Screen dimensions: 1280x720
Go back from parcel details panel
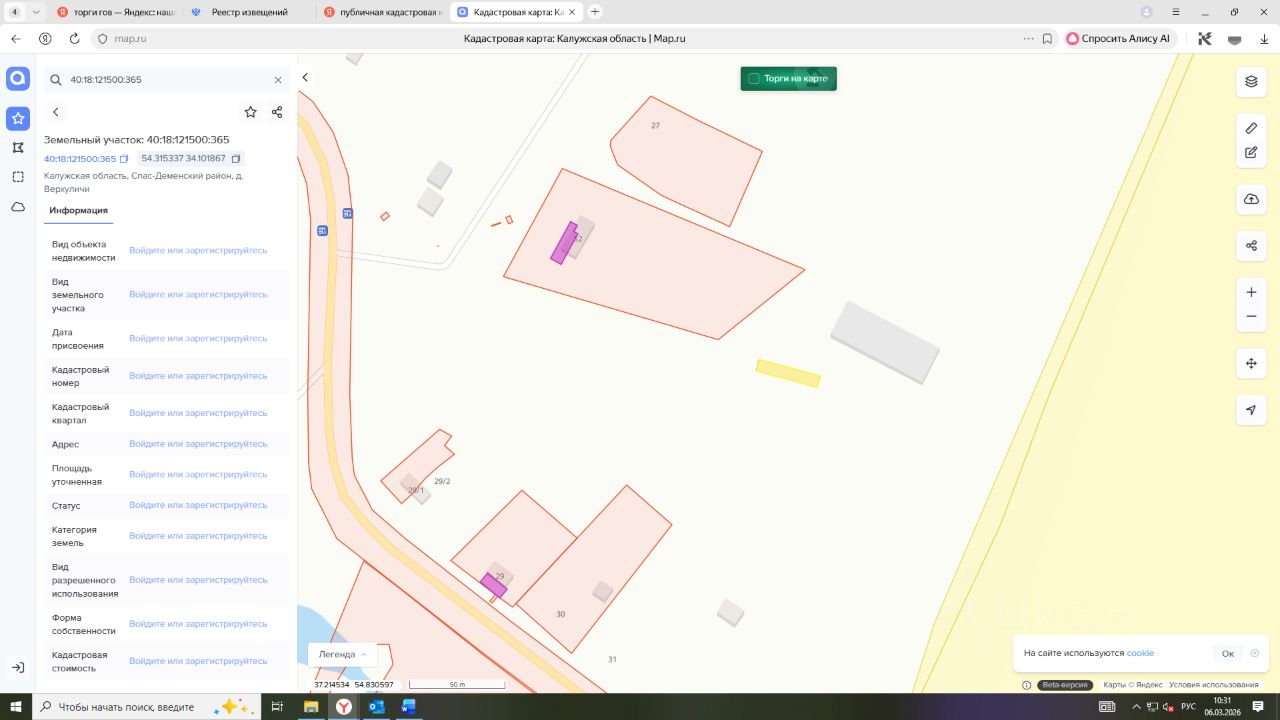(56, 112)
